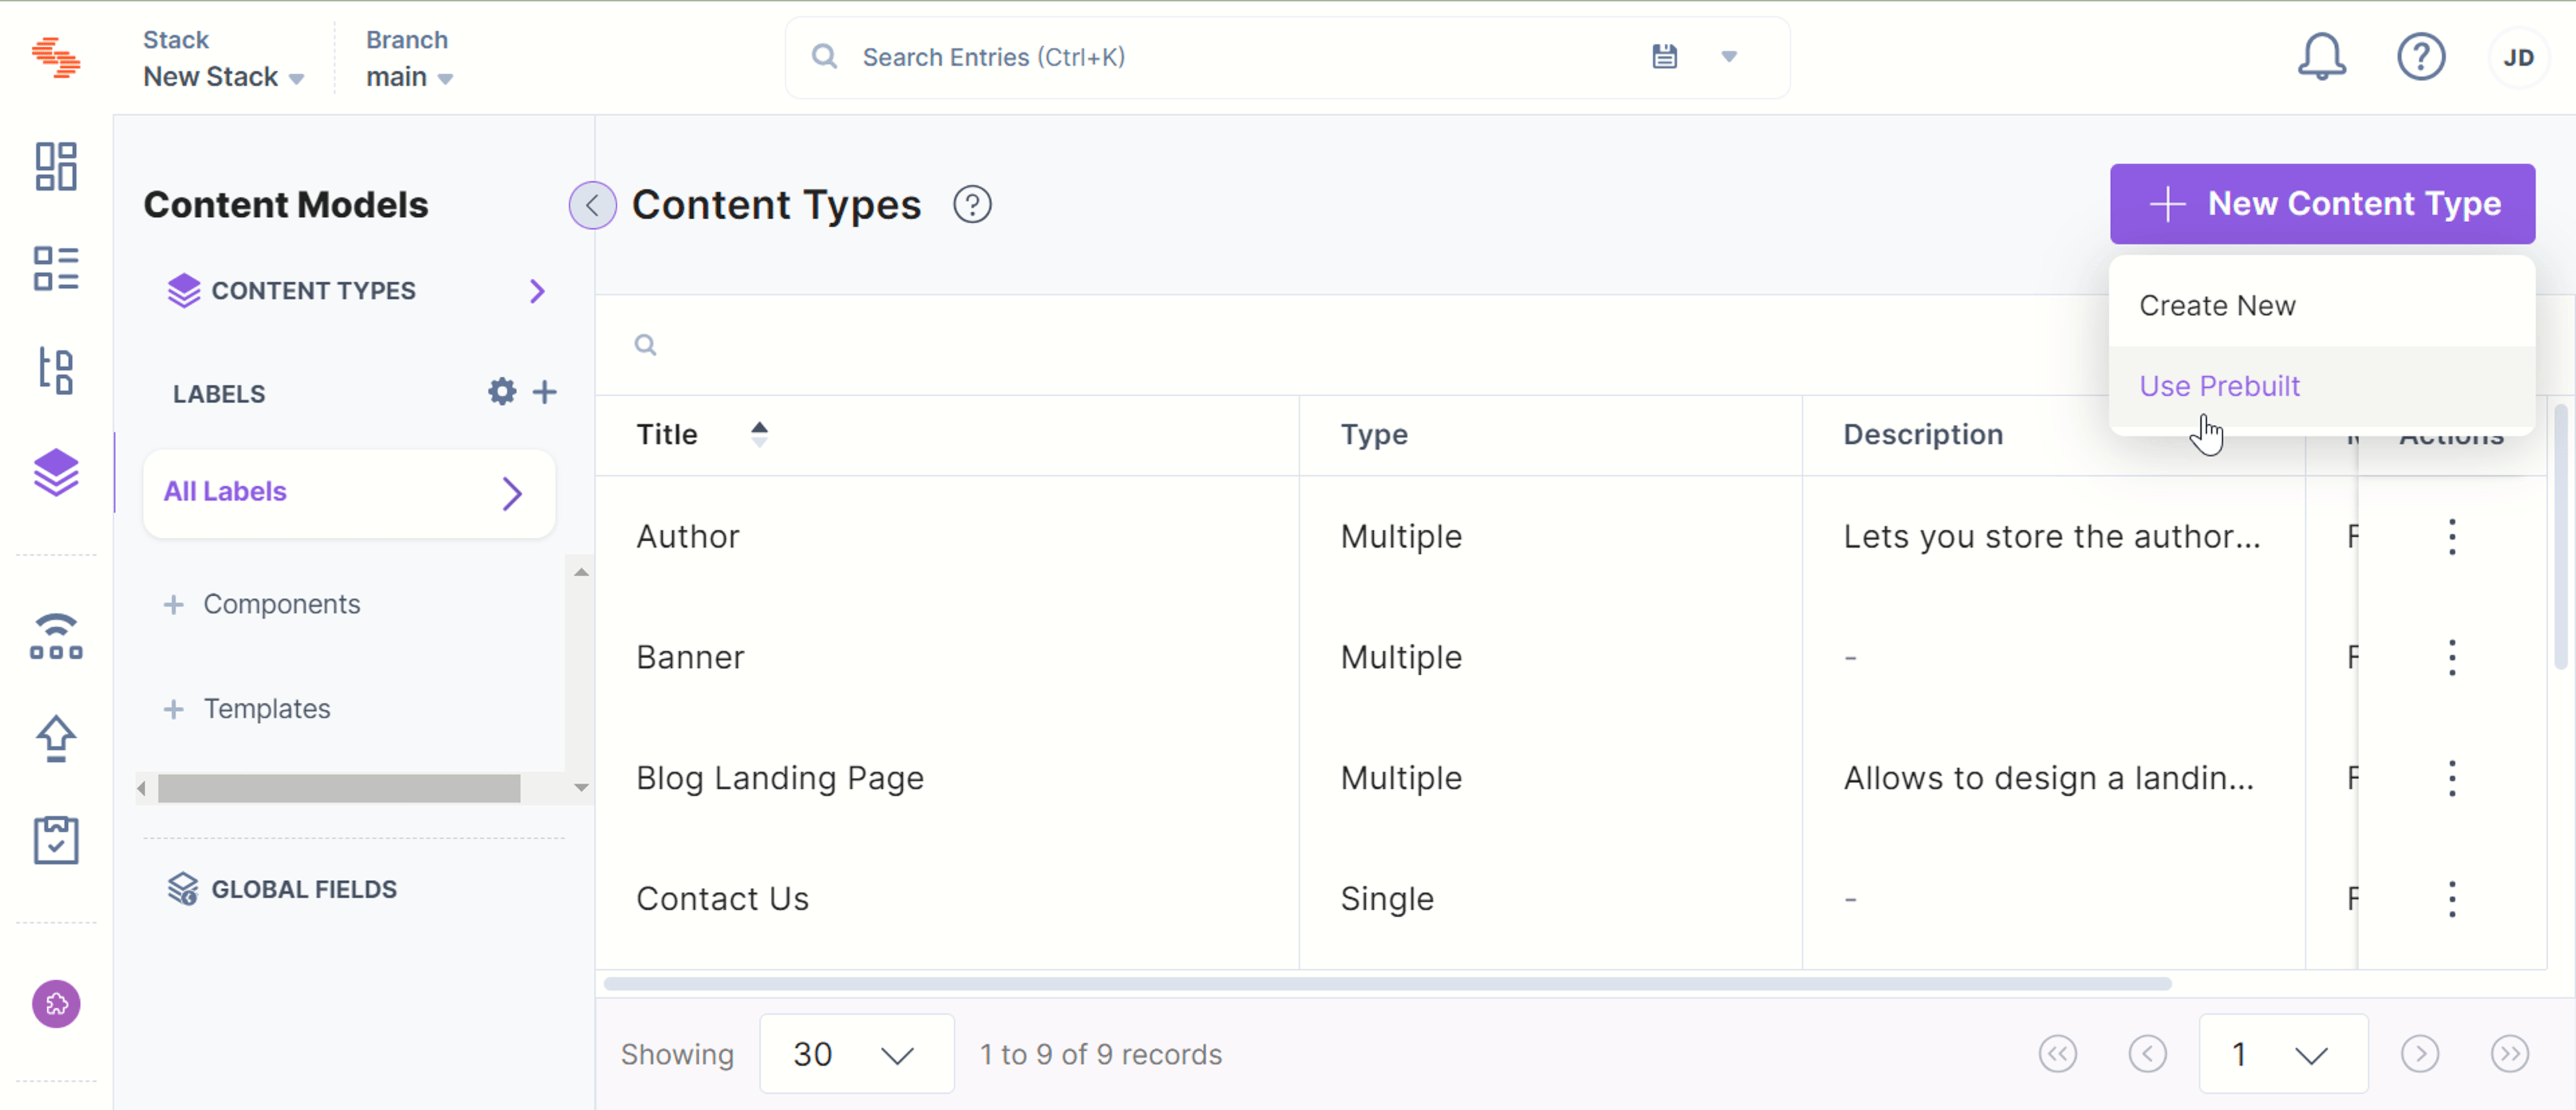
Task: Click the table vertical scrollbar thumb
Action: click(2560, 537)
